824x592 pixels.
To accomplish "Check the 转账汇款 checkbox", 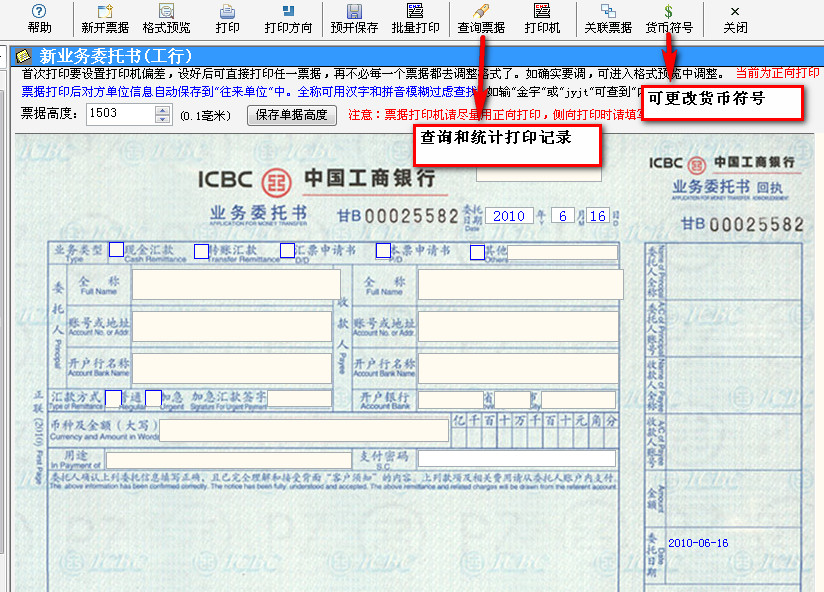I will (x=201, y=251).
